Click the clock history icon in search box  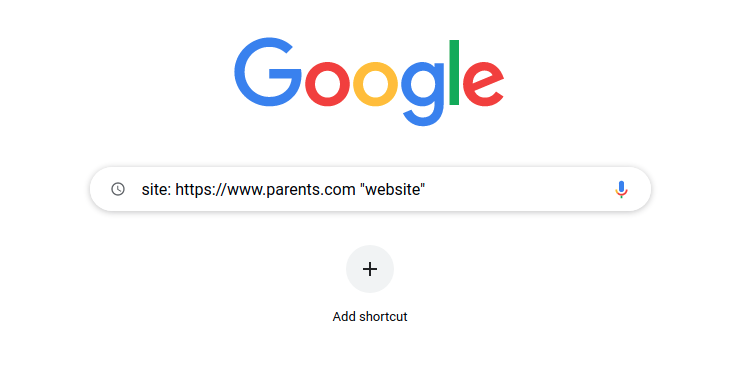[118, 189]
